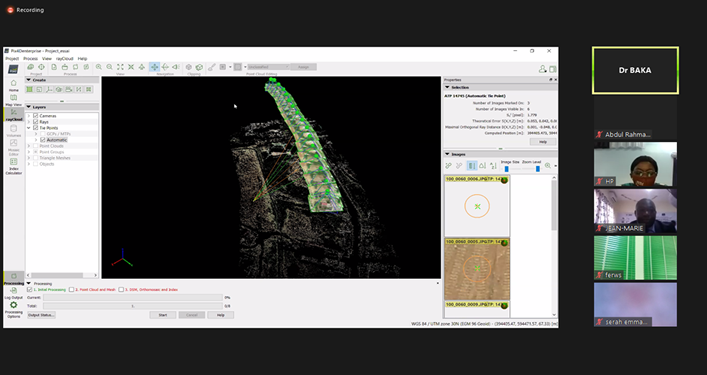707x375 pixels.
Task: Expand the Point Clouds layer node
Action: tap(29, 146)
